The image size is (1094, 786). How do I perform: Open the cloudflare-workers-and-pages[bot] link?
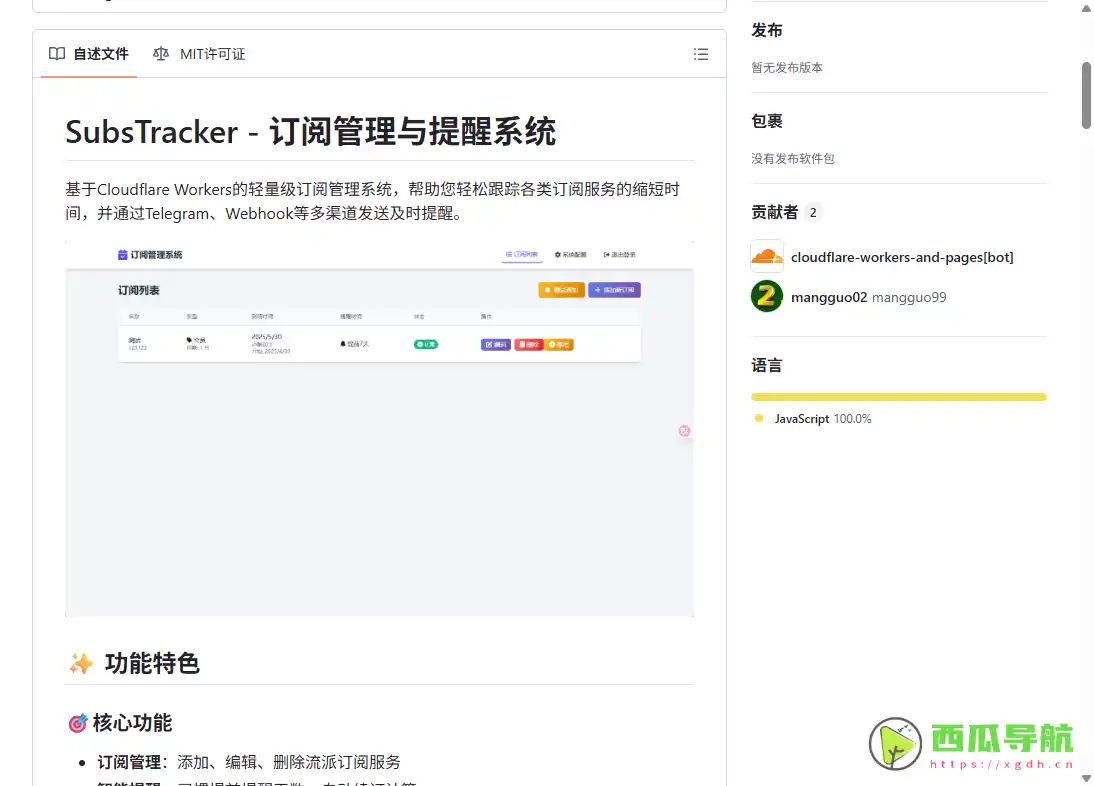[902, 257]
